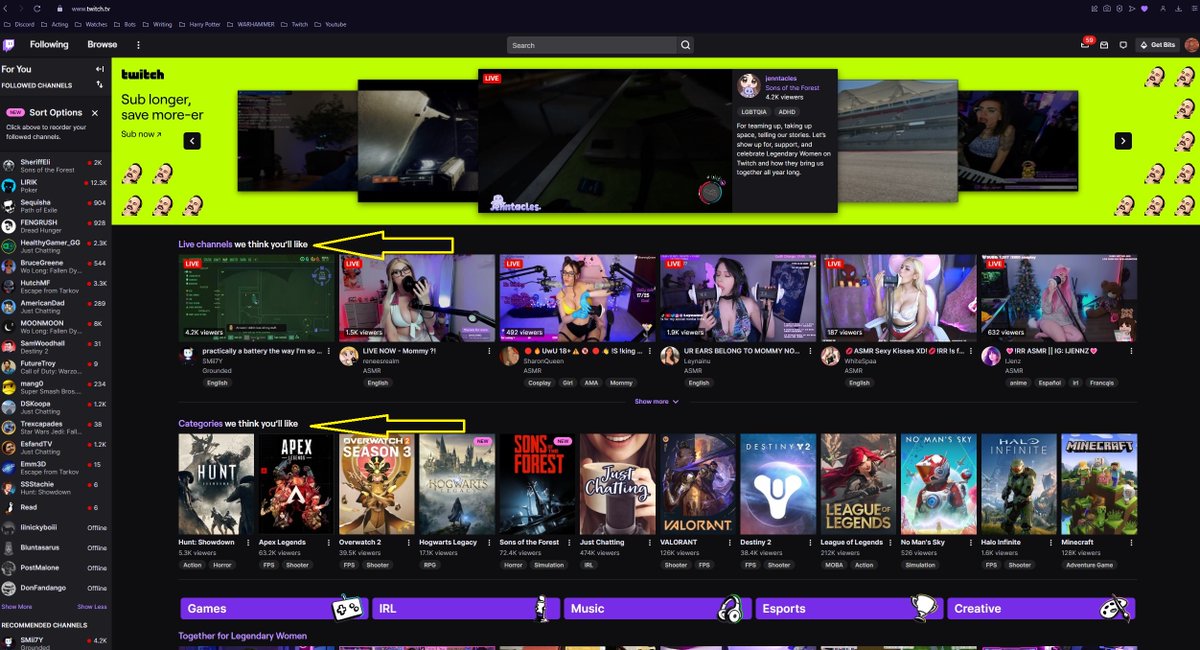
Task: Click the search magnifier button
Action: pyautogui.click(x=686, y=45)
